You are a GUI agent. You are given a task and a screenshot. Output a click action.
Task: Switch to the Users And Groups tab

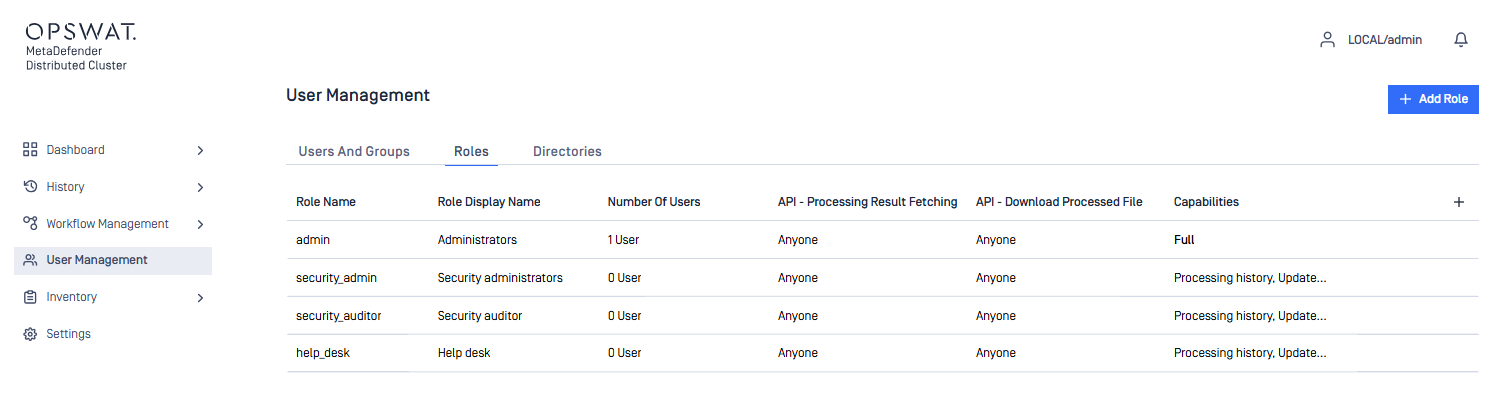click(354, 152)
